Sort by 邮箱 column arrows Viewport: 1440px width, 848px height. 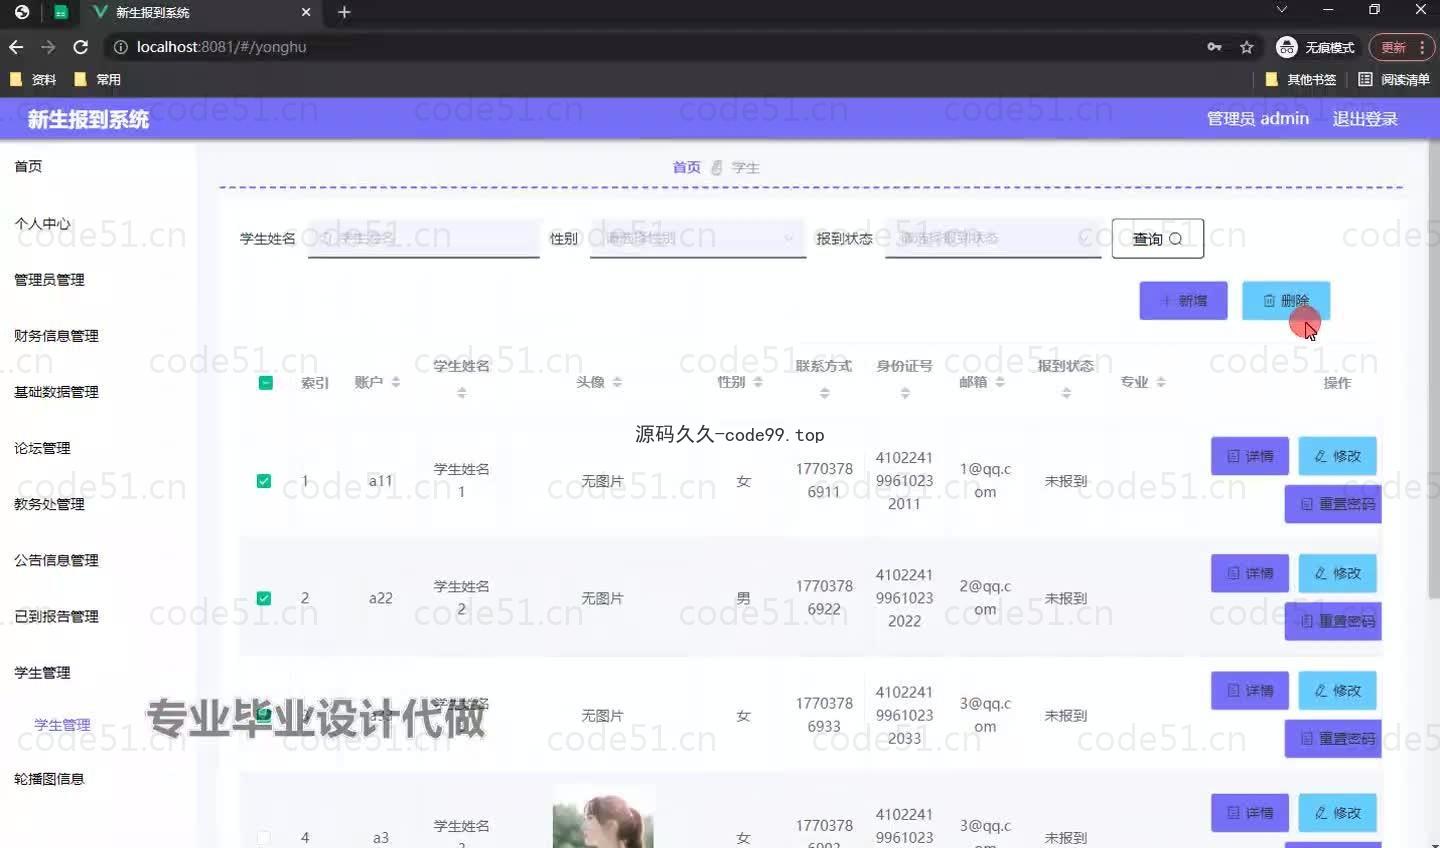pyautogui.click(x=1000, y=382)
